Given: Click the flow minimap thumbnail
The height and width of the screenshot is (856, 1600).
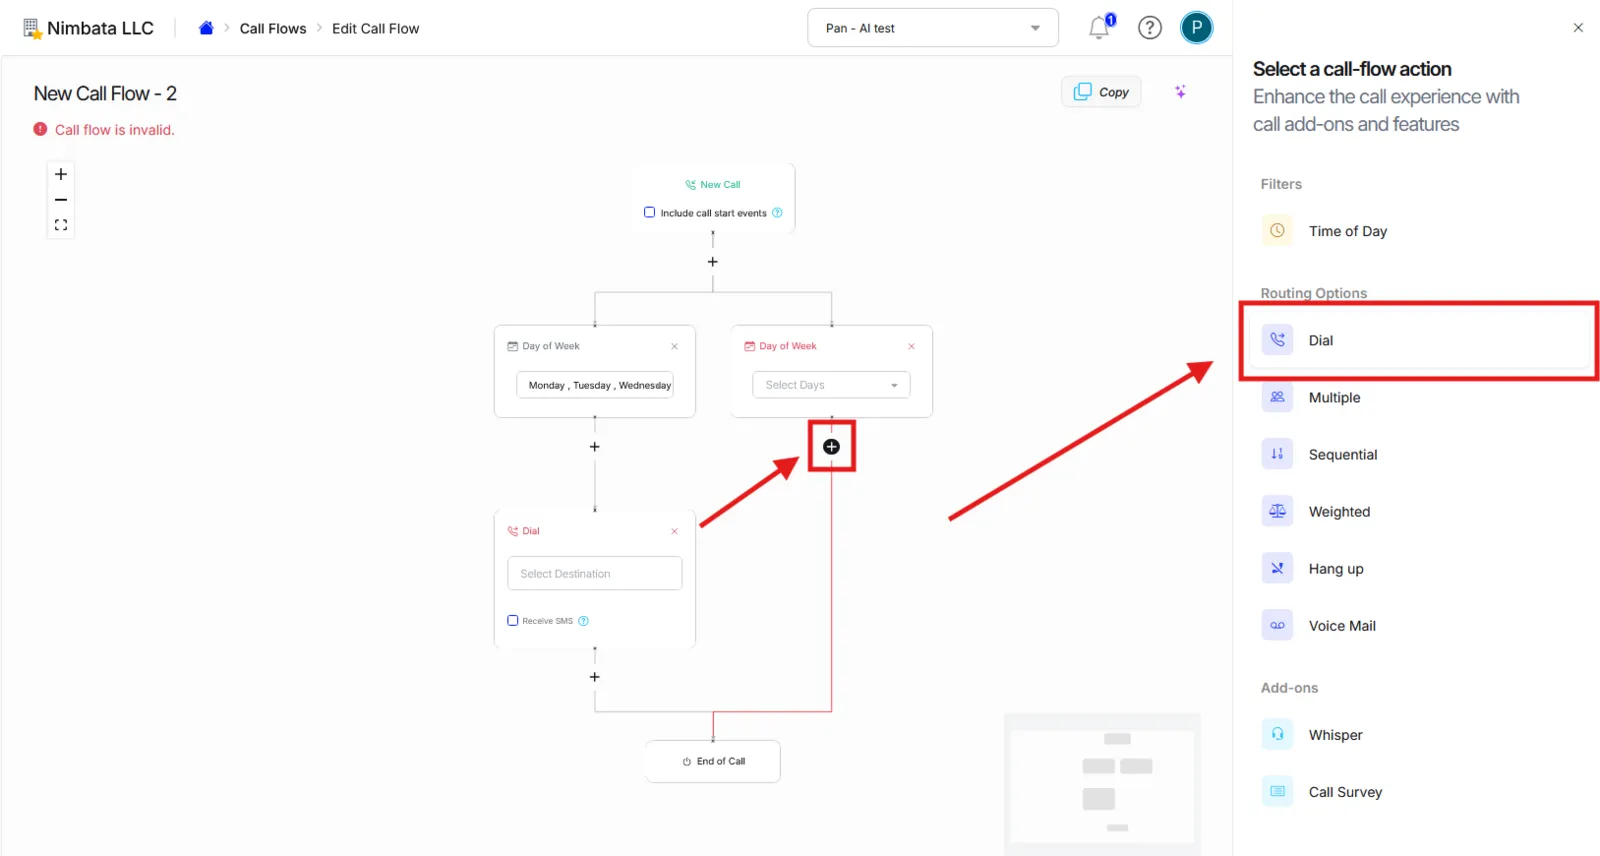Looking at the screenshot, I should [x=1102, y=784].
